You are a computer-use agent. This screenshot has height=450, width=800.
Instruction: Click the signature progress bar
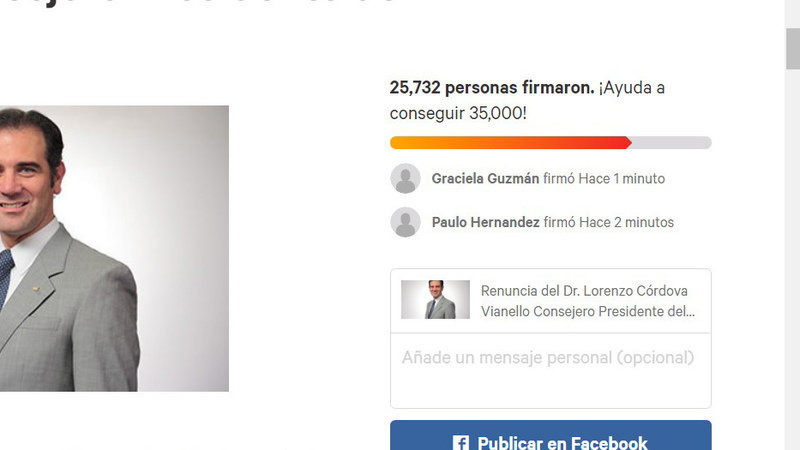(x=551, y=143)
